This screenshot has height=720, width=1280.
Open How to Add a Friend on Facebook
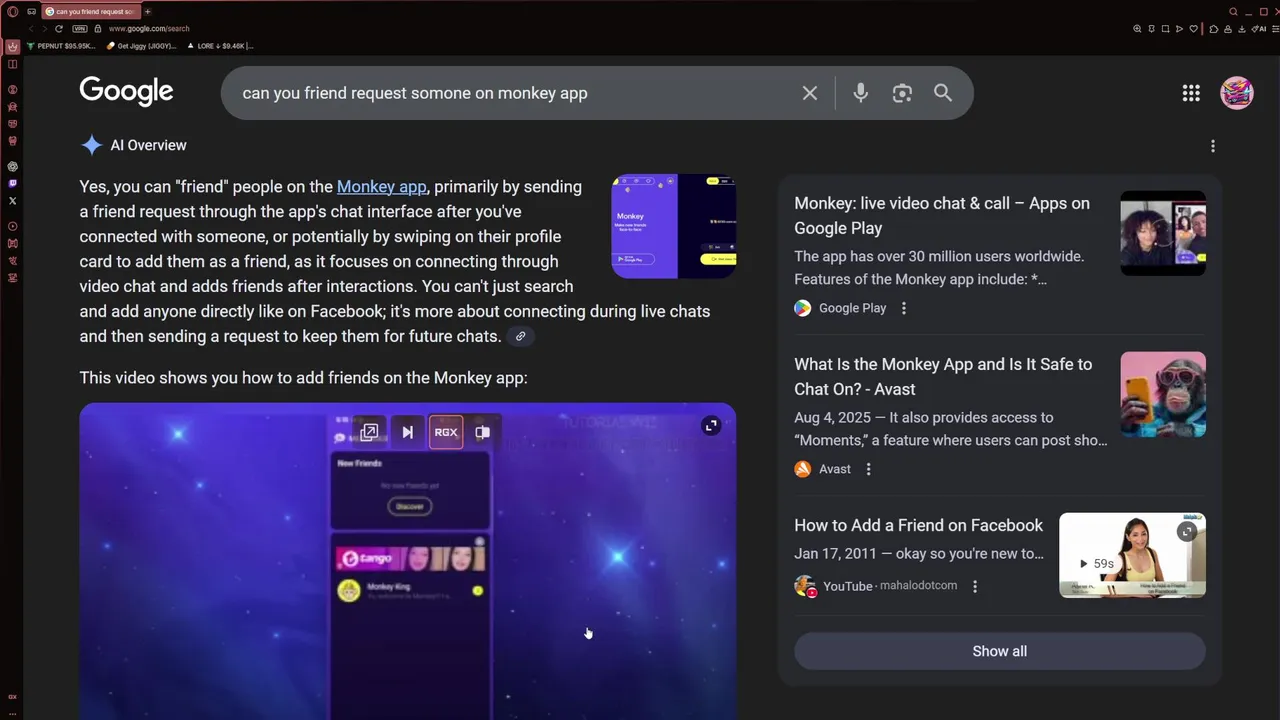pyautogui.click(x=918, y=525)
